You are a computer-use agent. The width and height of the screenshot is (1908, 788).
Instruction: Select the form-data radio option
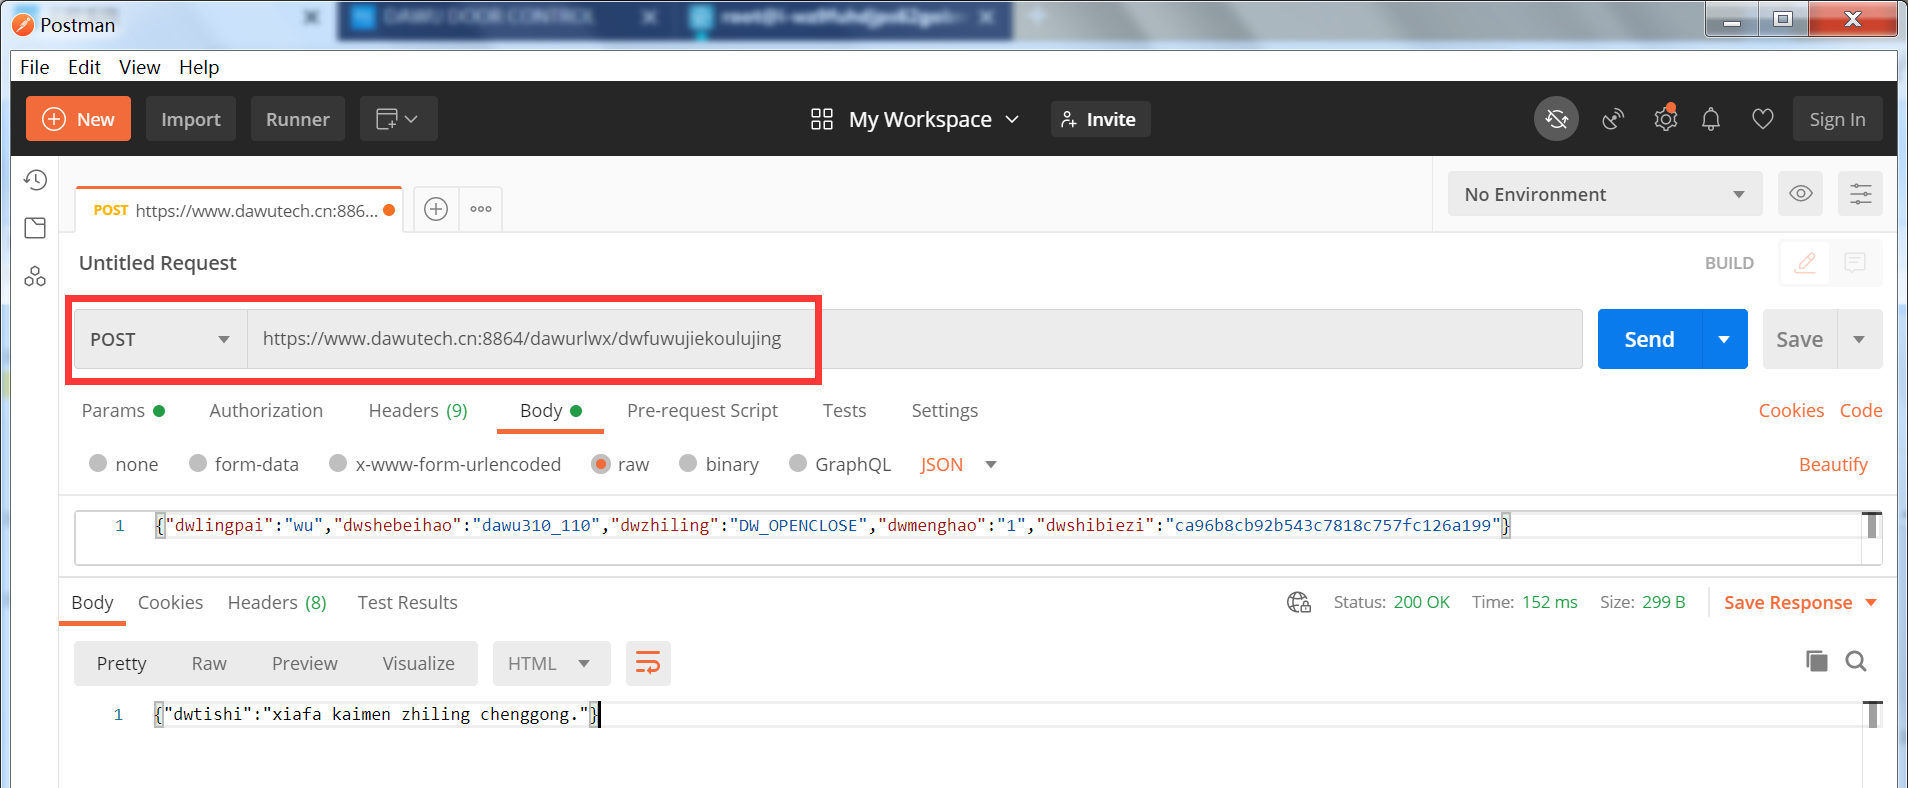198,463
